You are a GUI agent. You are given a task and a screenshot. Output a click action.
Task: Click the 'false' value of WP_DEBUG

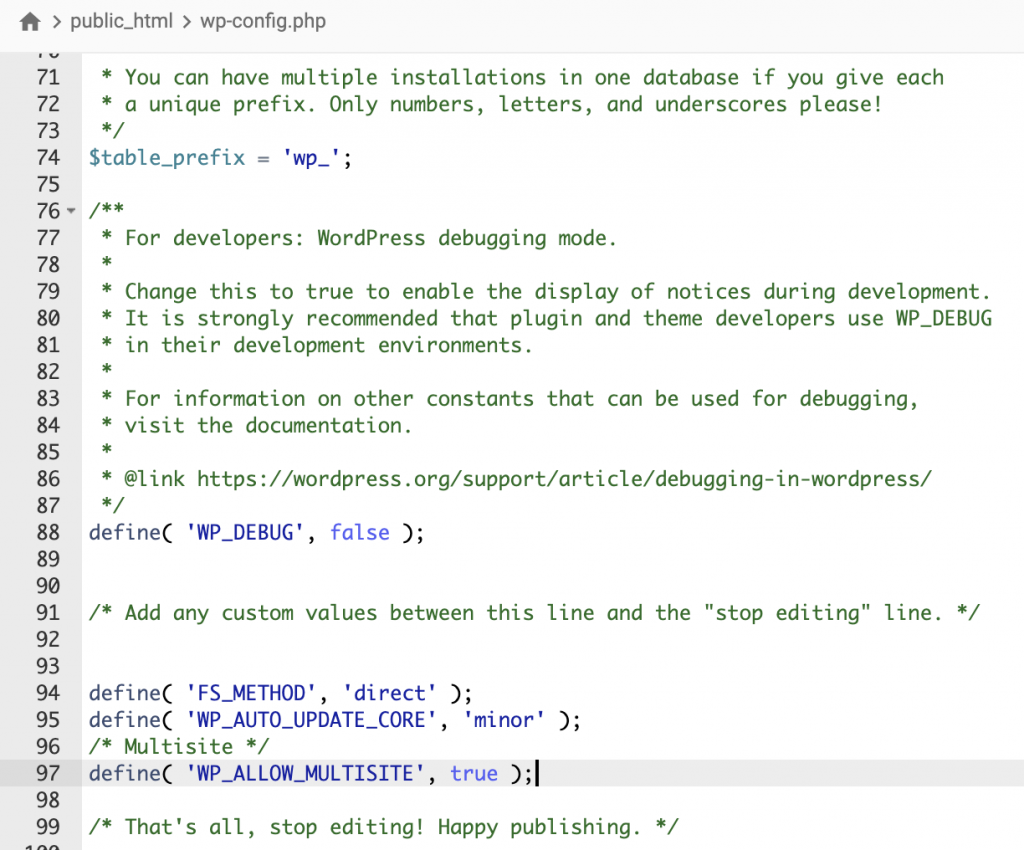click(x=359, y=533)
